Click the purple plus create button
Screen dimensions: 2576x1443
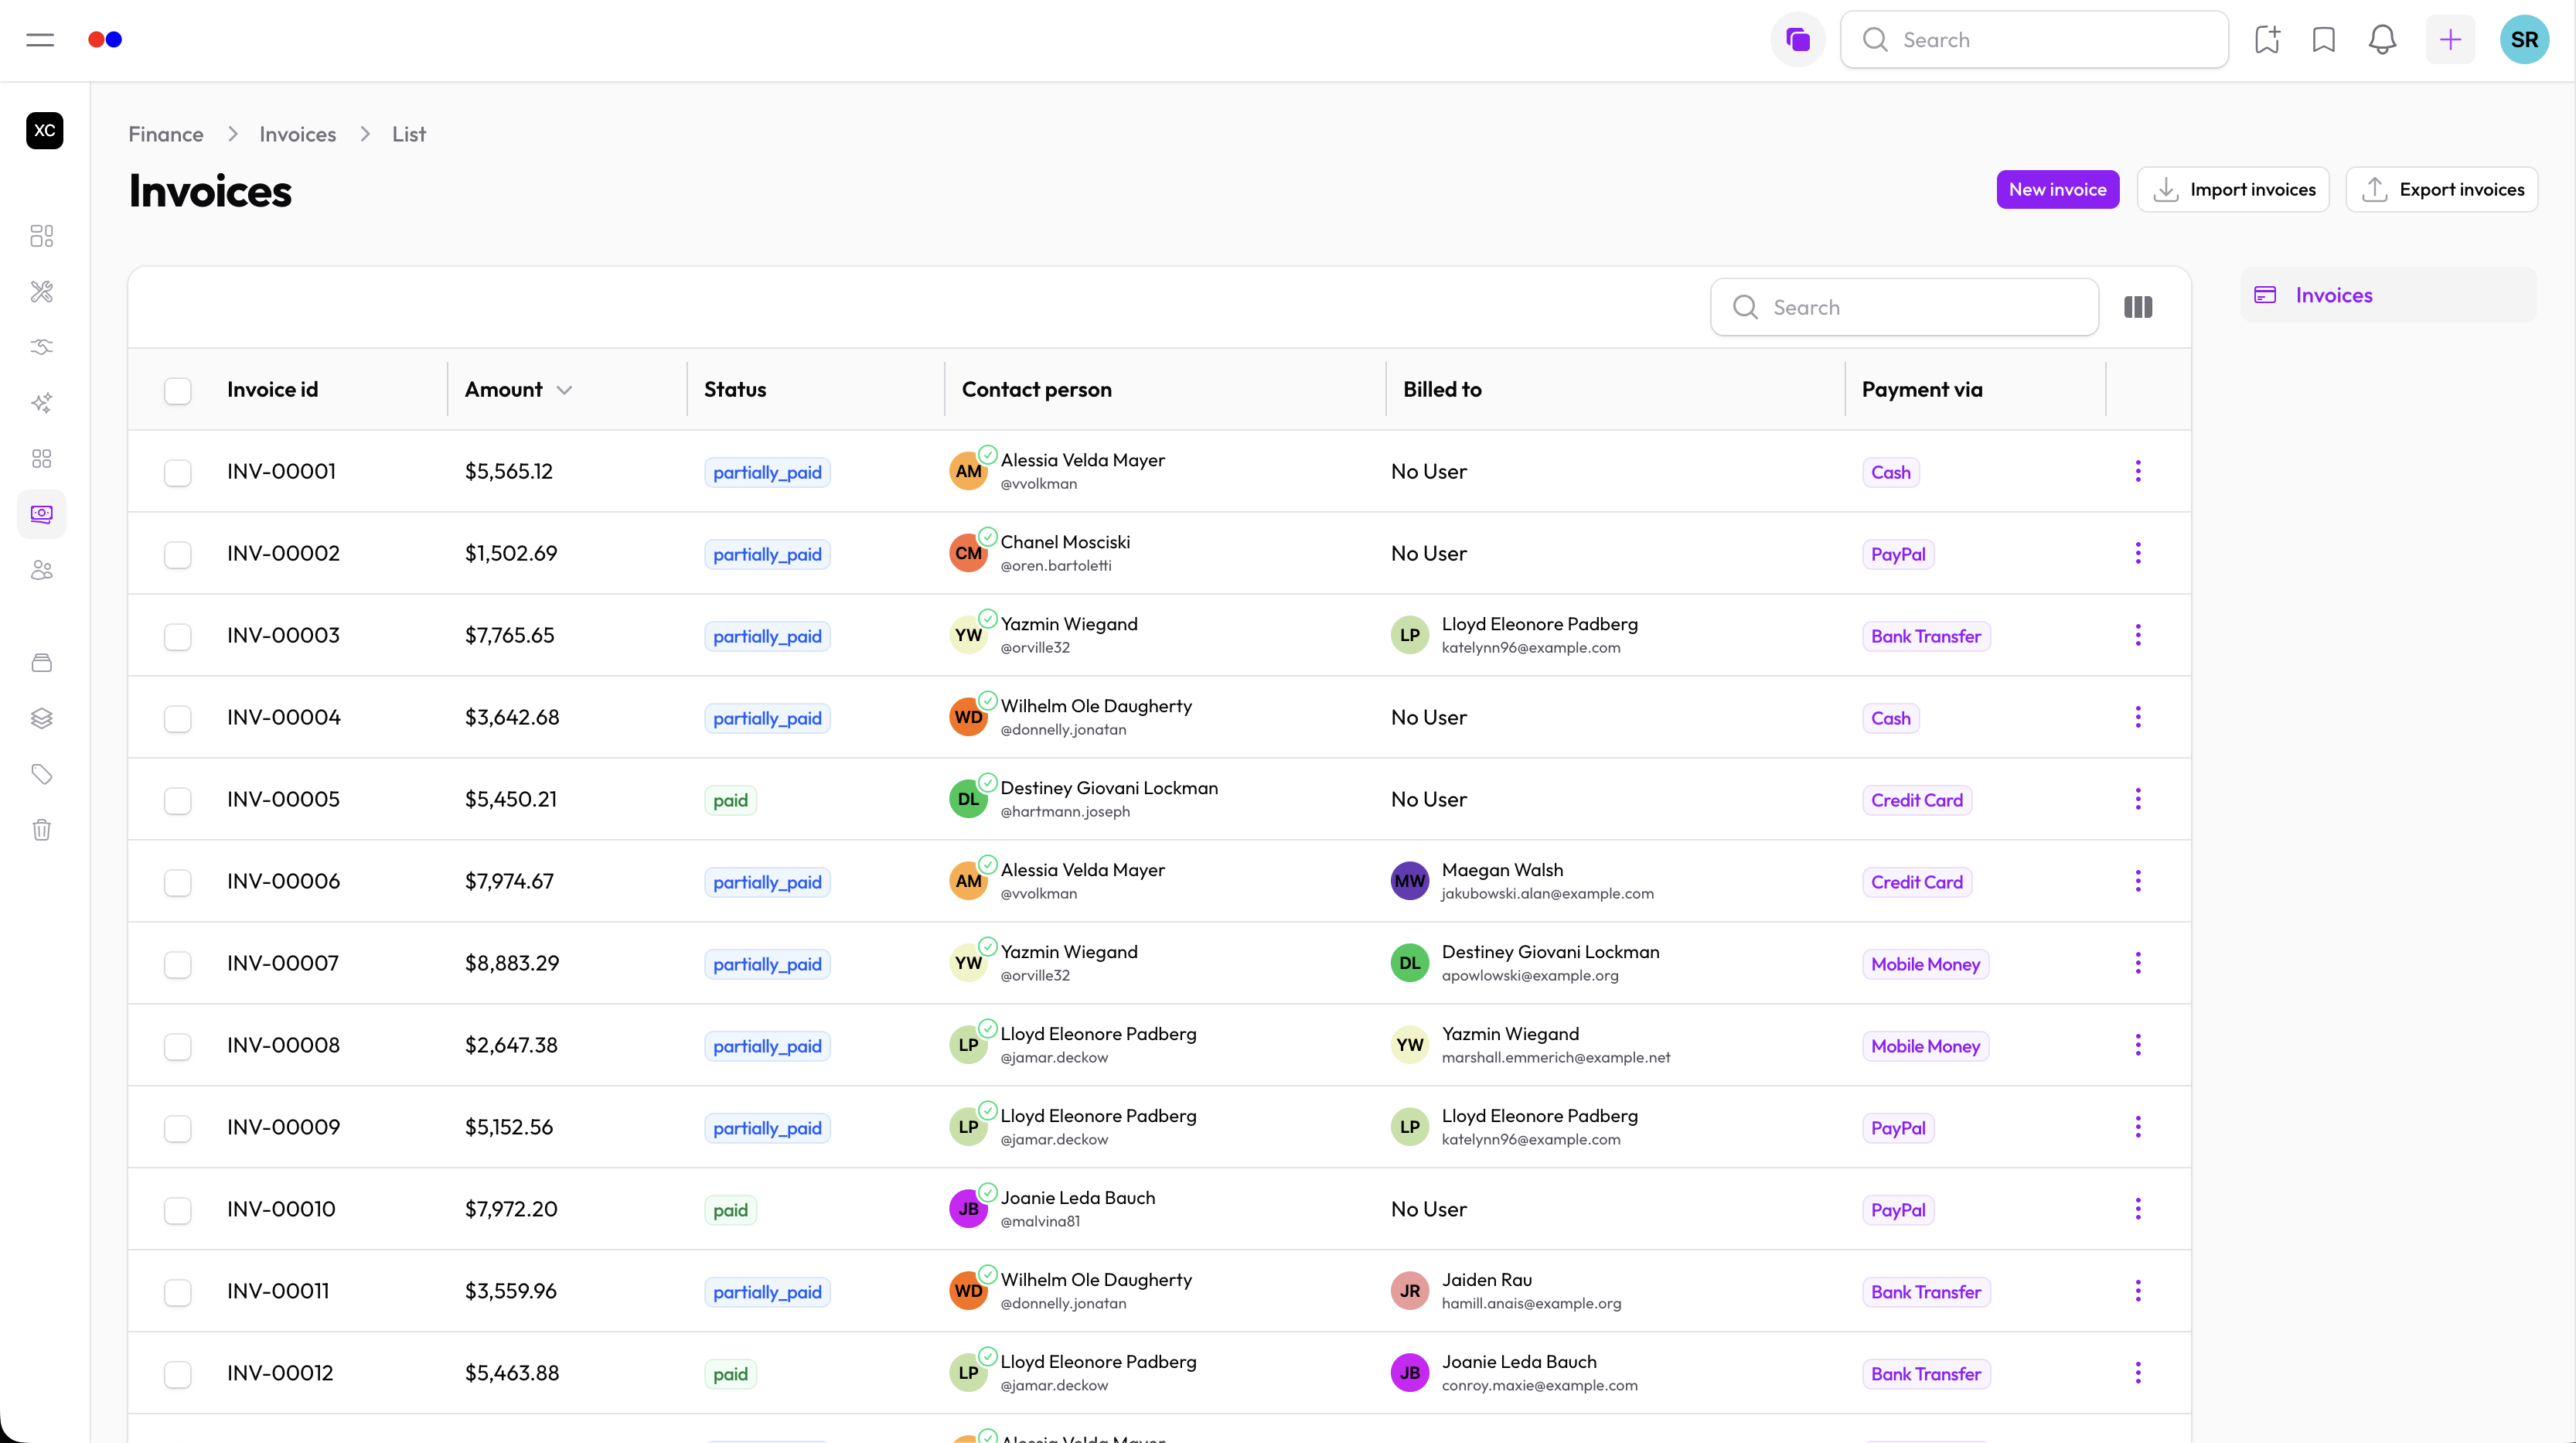[x=2450, y=40]
